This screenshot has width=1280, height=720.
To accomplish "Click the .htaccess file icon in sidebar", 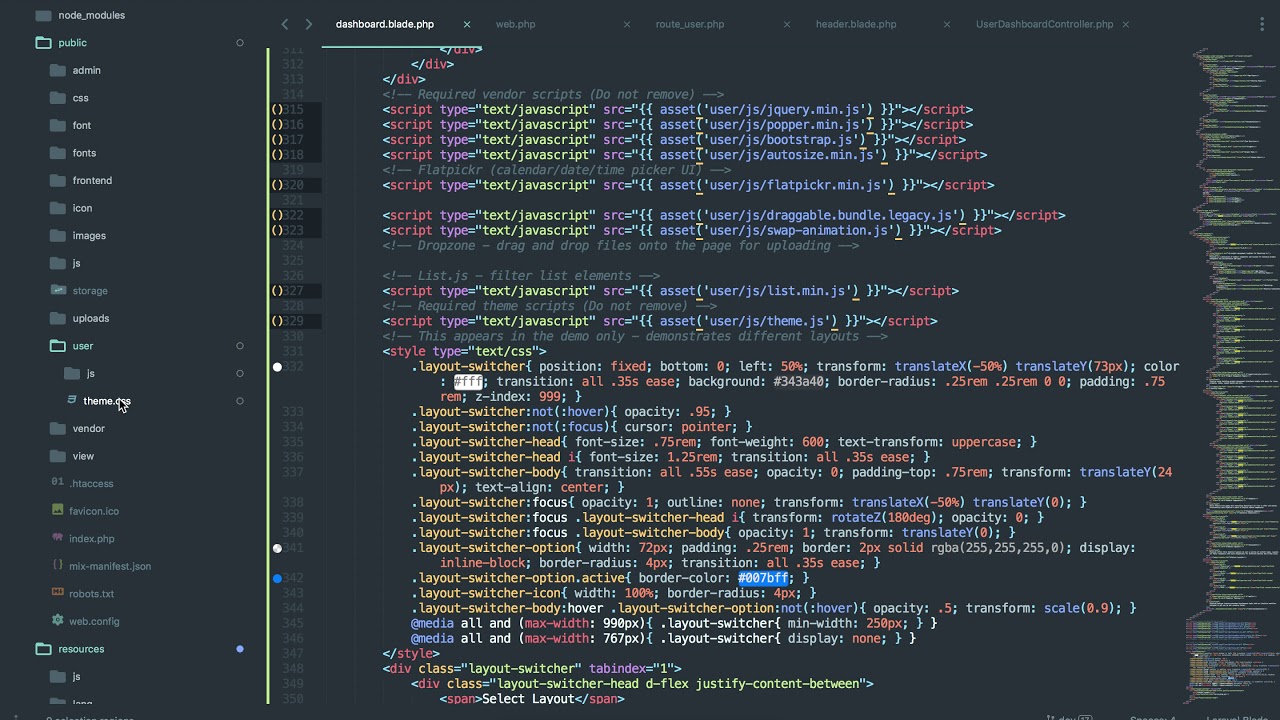I will pos(57,482).
